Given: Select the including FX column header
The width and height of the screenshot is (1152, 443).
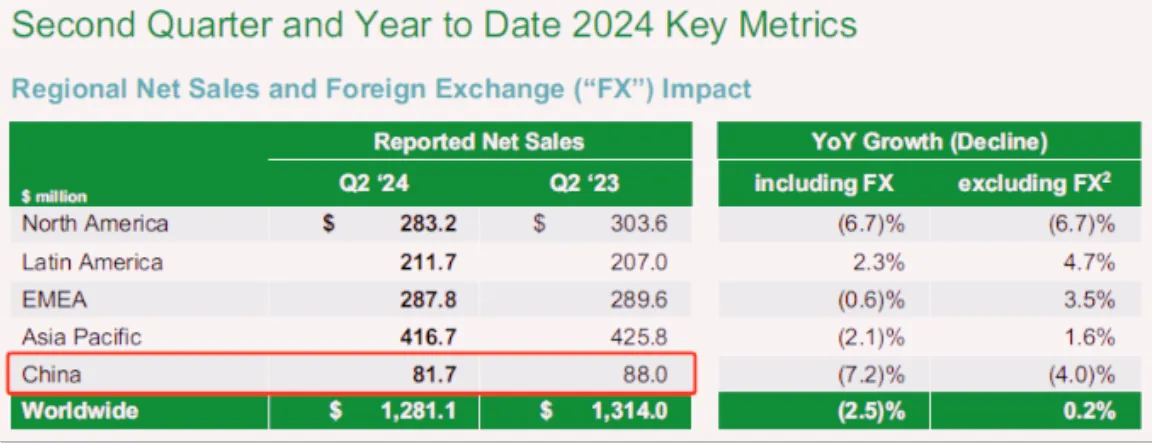Looking at the screenshot, I should coord(824,184).
